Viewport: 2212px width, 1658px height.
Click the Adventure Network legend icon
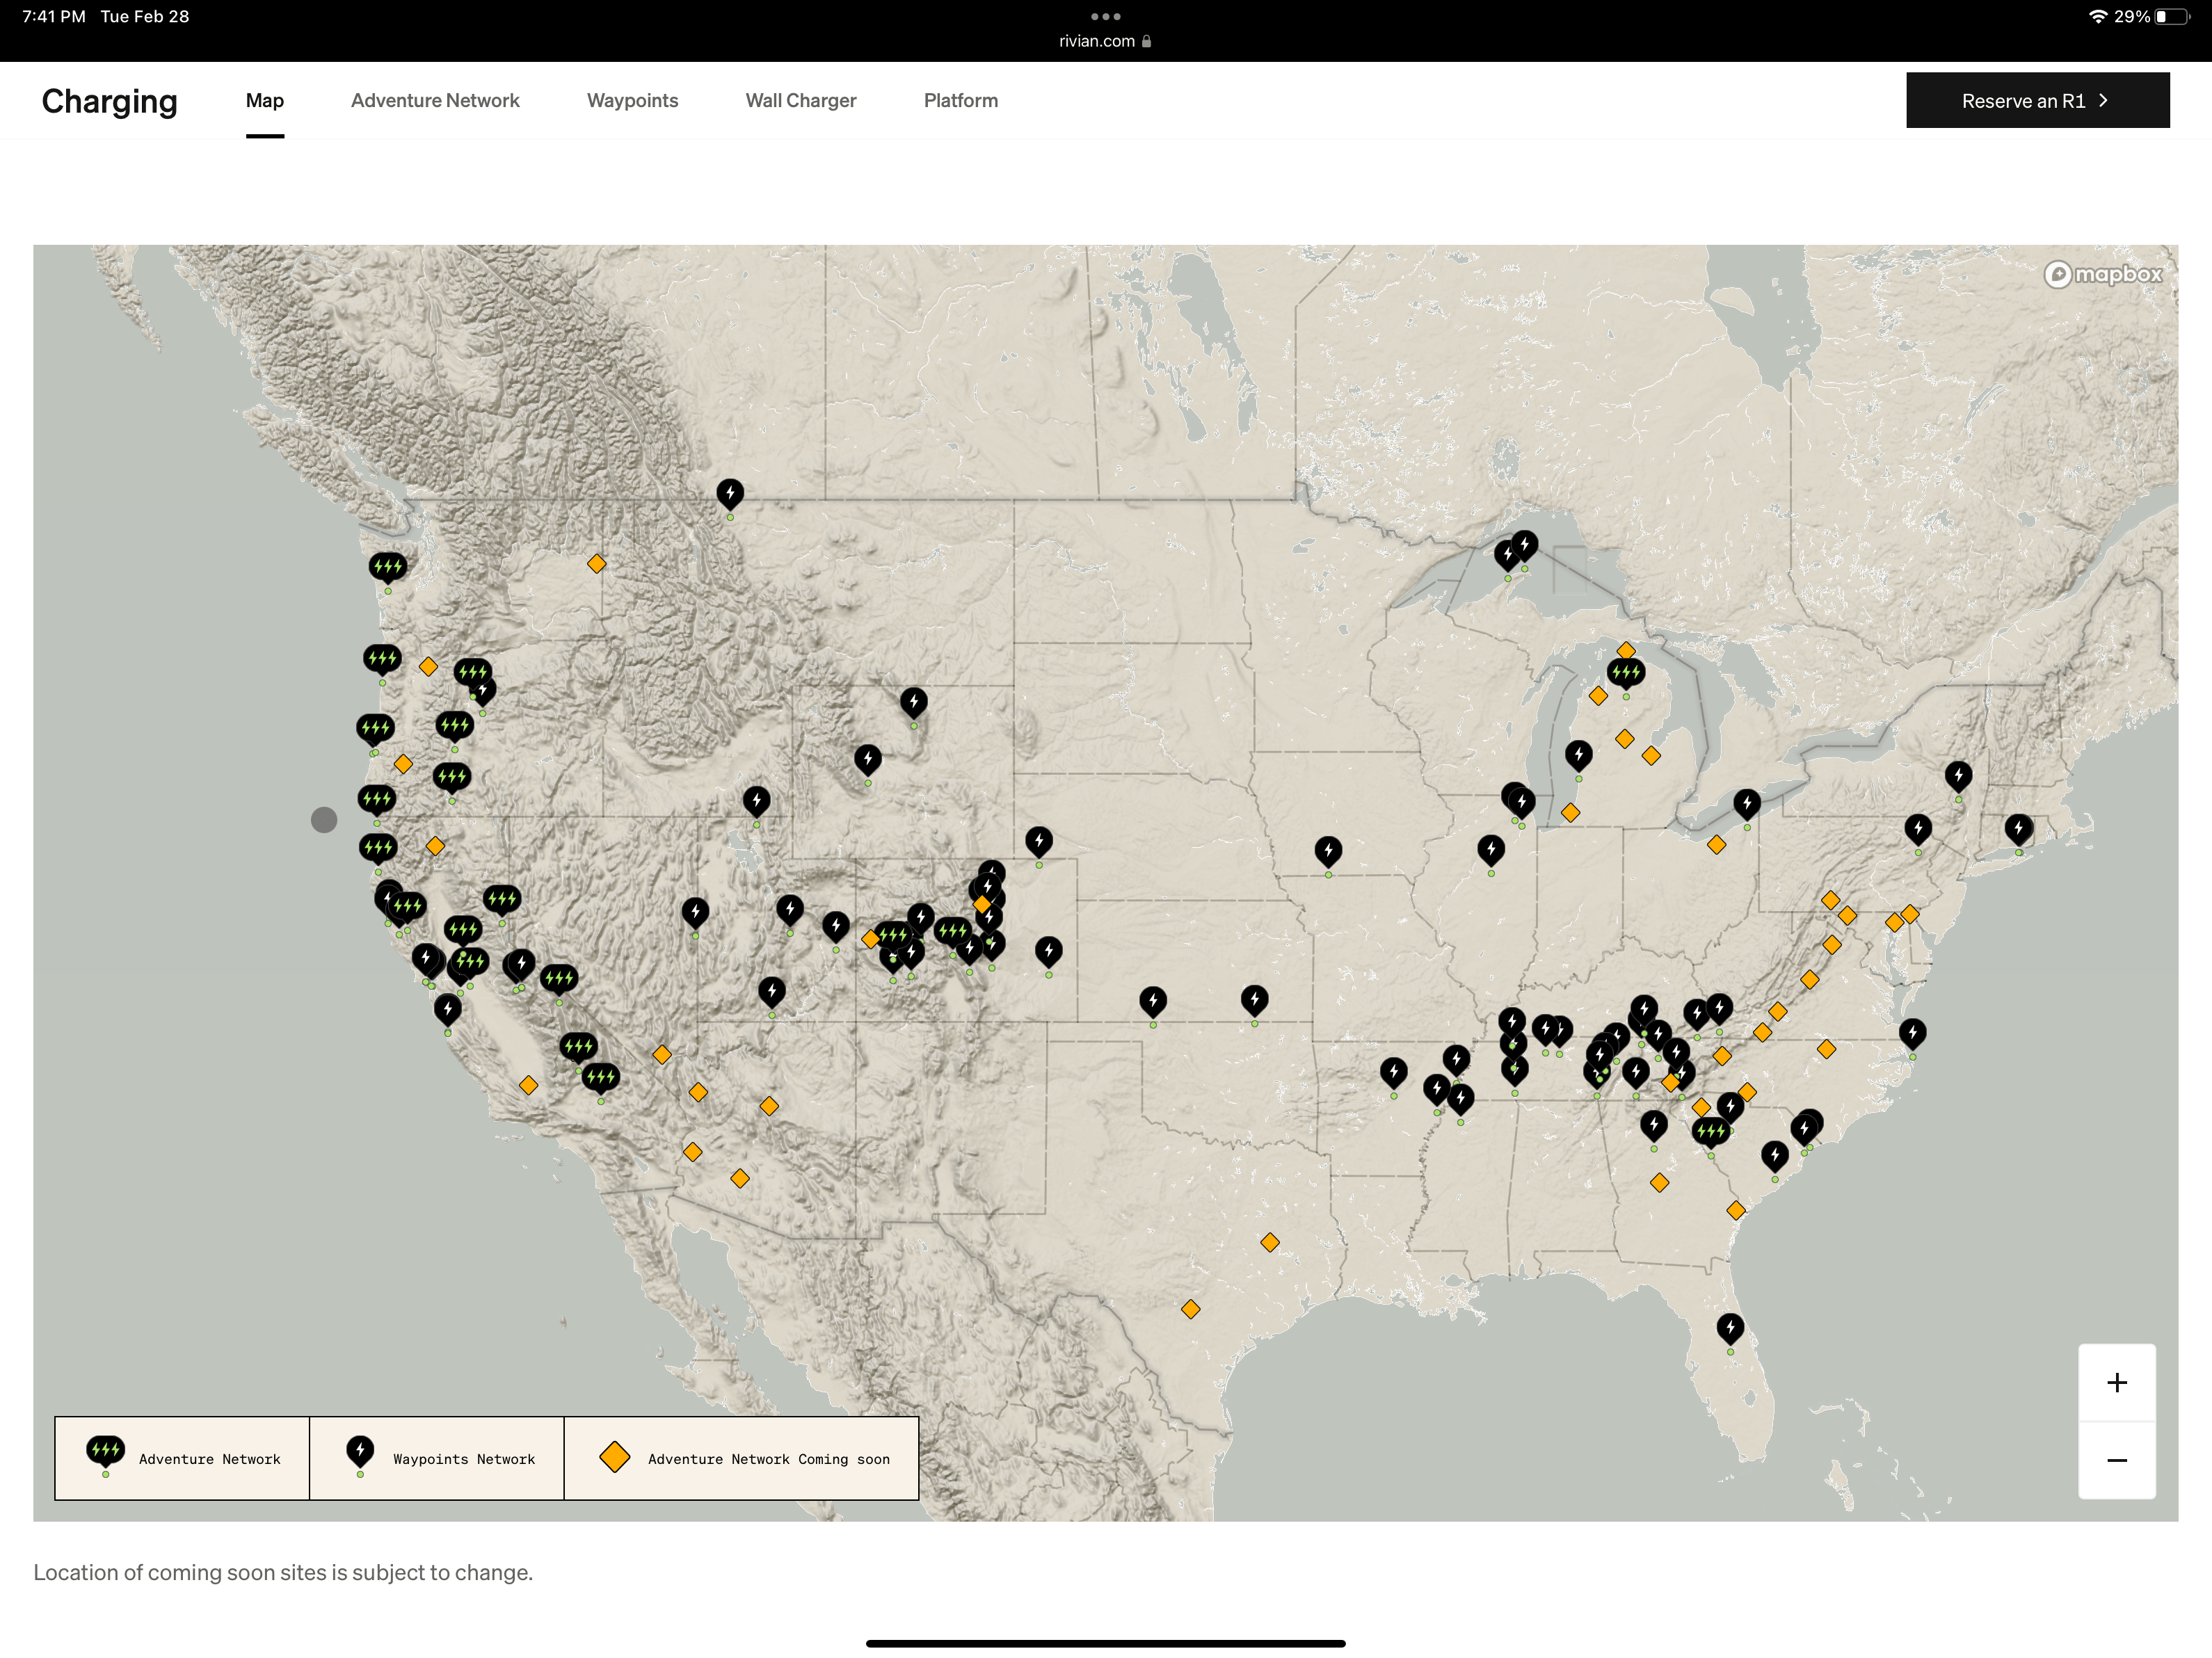point(105,1455)
